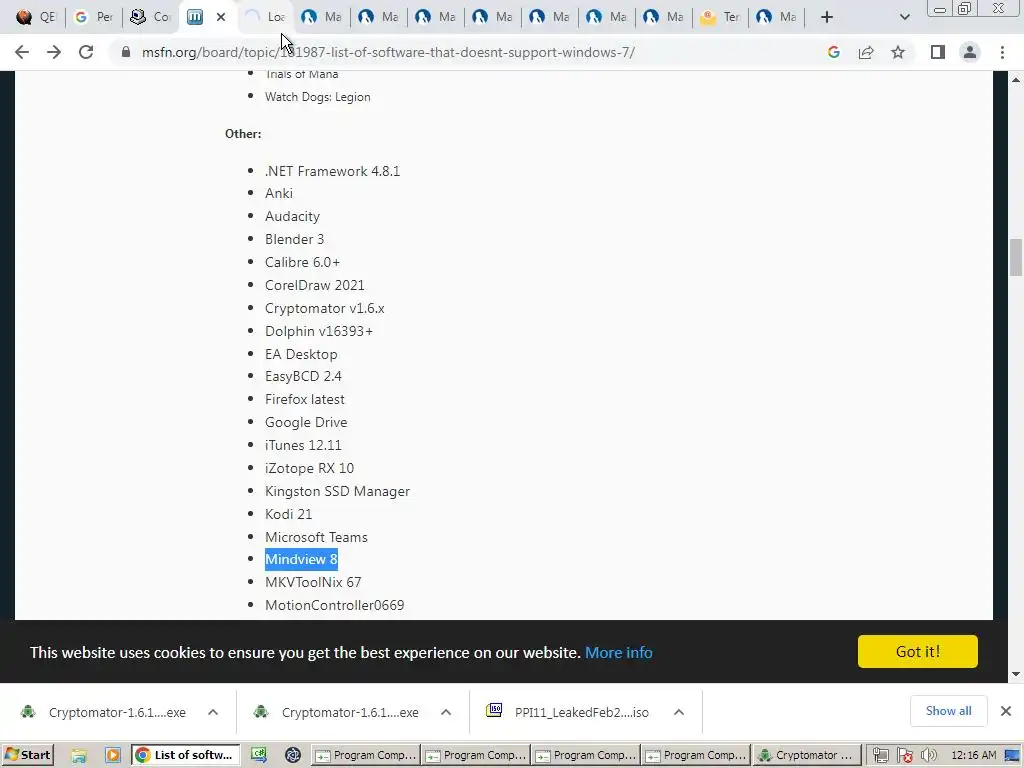Expand options for first Cryptomator download

coord(213,712)
